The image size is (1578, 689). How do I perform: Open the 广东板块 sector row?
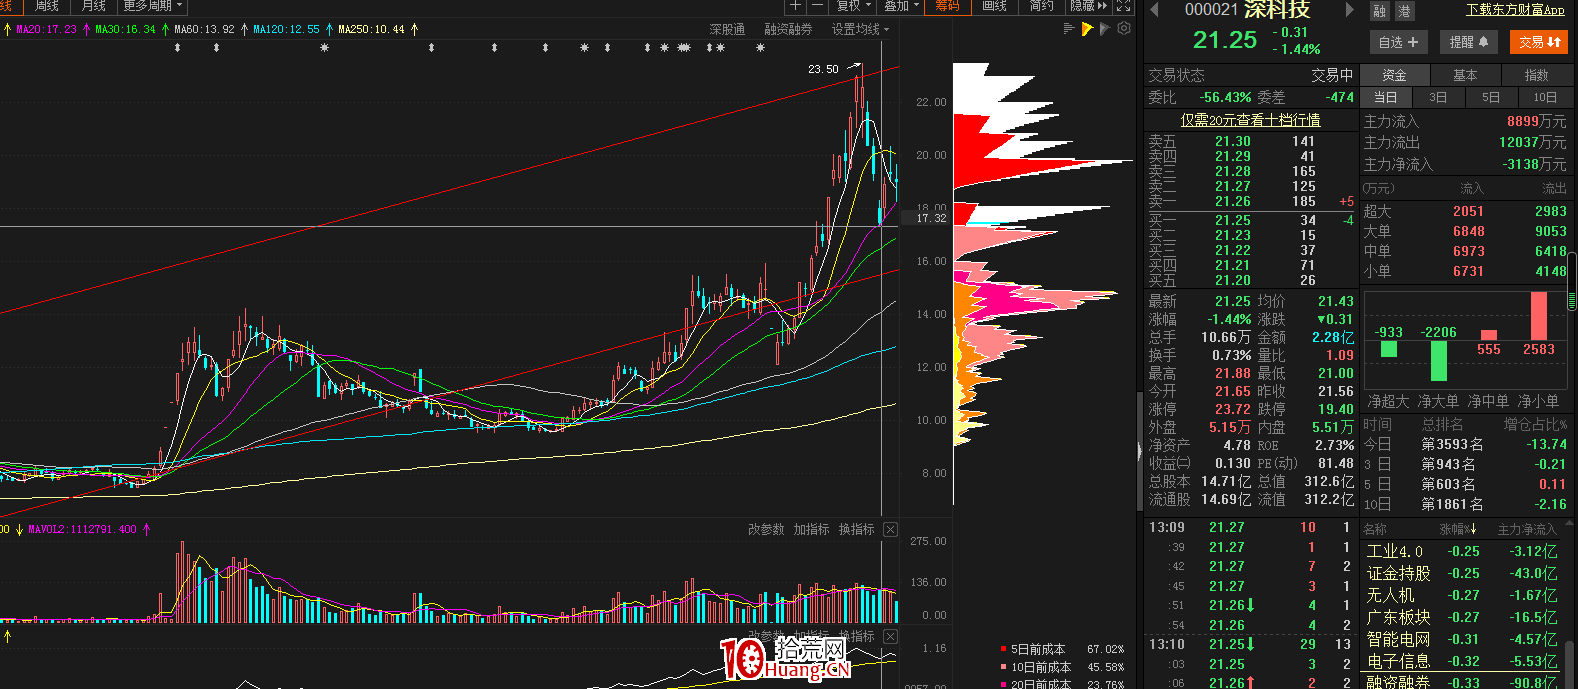point(1462,617)
